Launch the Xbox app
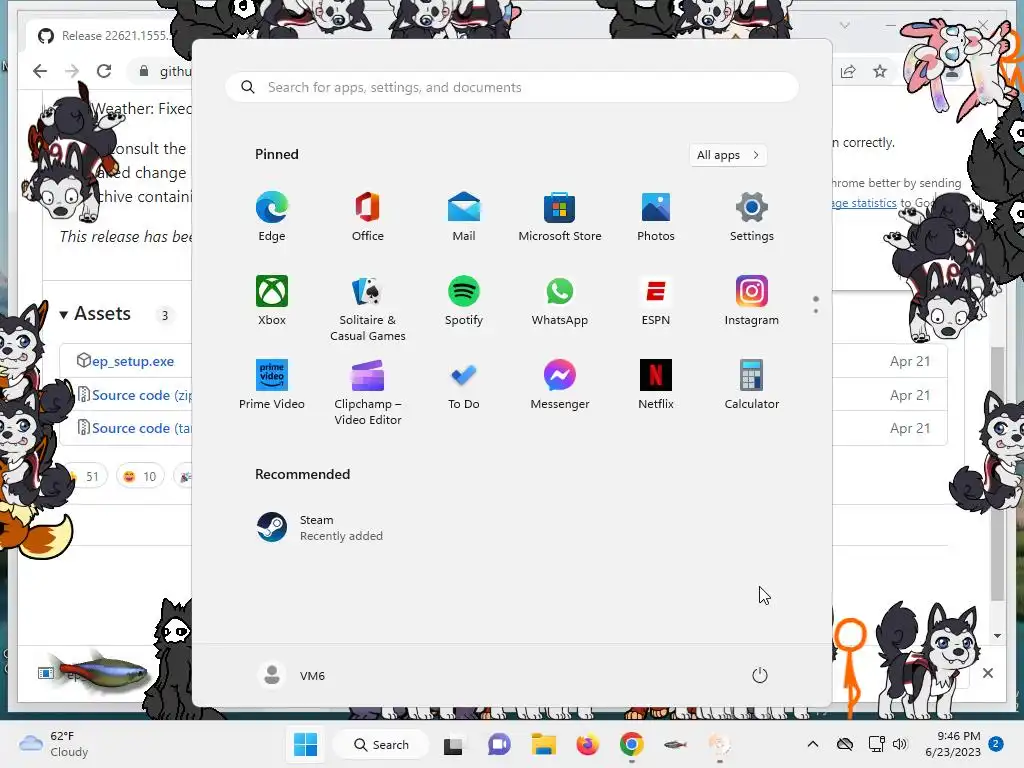 272,301
